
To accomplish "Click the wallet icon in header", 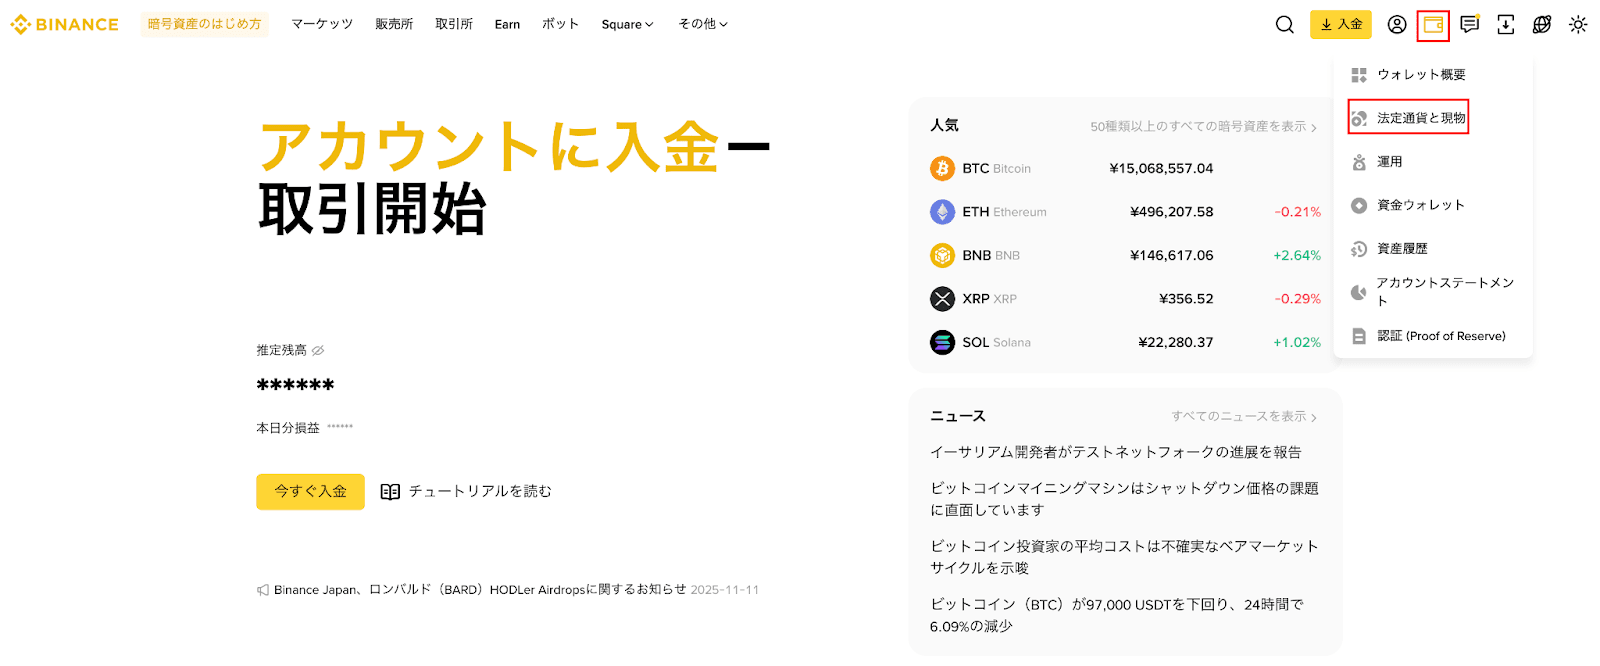I will 1433,25.
